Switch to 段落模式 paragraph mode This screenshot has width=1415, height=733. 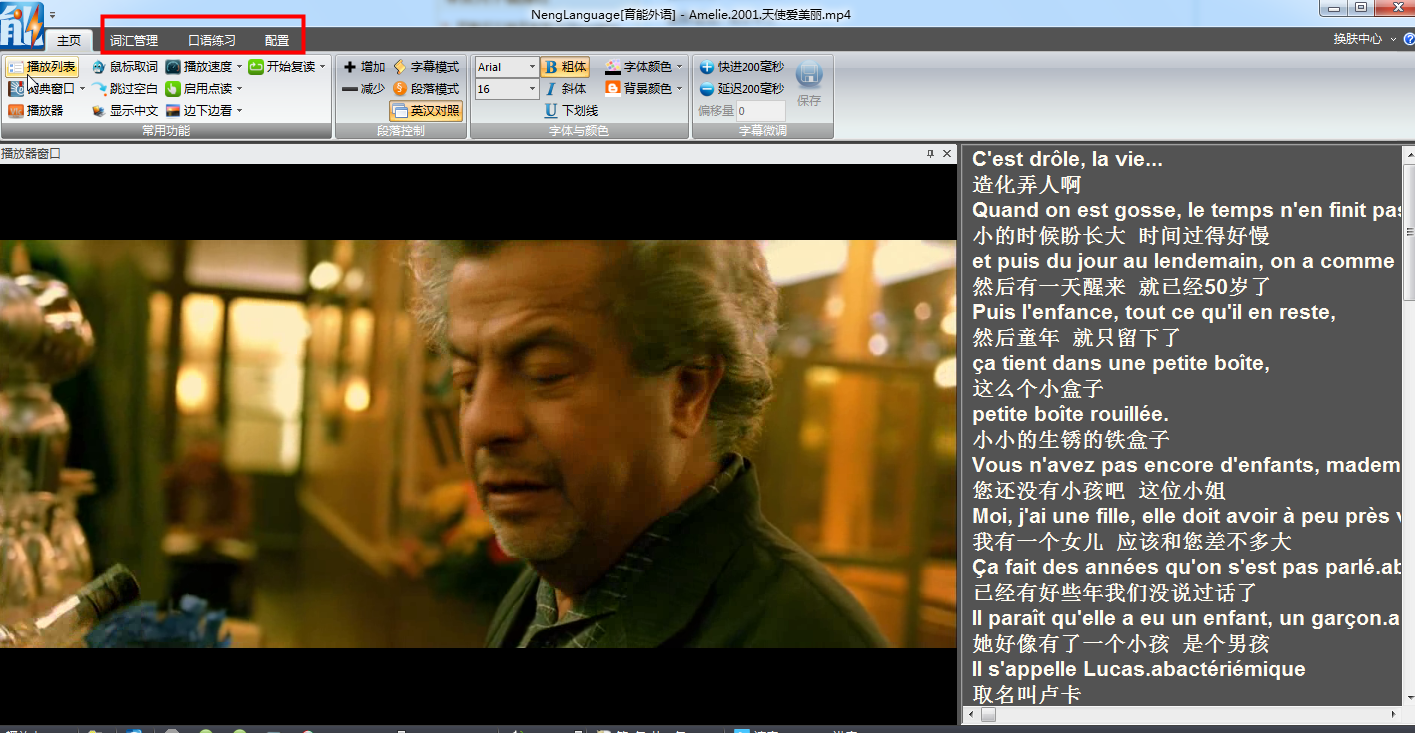point(426,89)
